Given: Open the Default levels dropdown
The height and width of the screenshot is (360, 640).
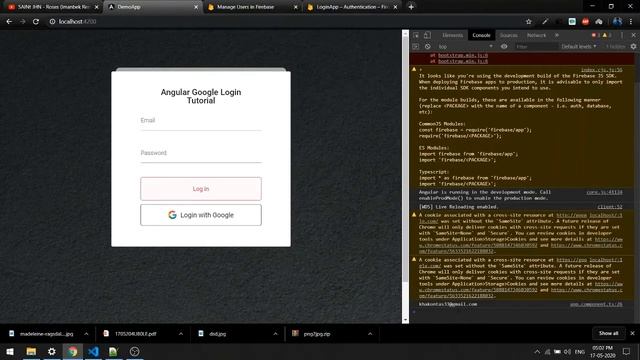Looking at the screenshot, I should (x=579, y=47).
